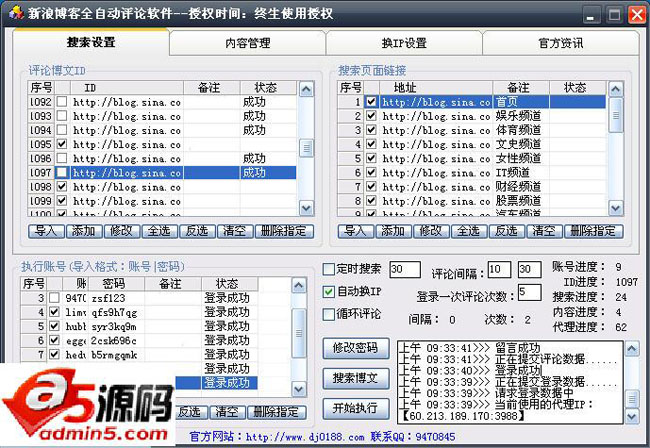Click the up arrow of 搜索页面链接 scrollbar

coord(616,89)
